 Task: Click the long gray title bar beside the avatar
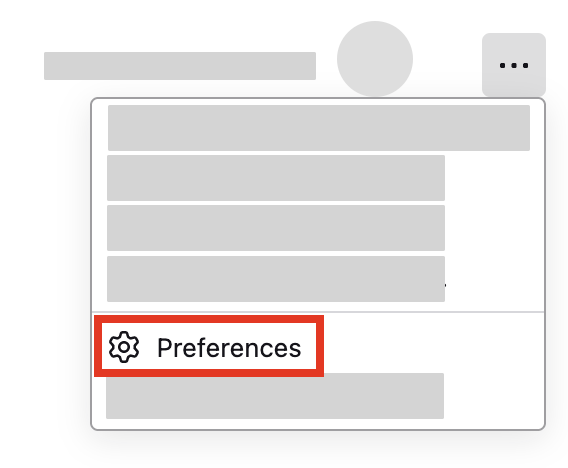180,66
